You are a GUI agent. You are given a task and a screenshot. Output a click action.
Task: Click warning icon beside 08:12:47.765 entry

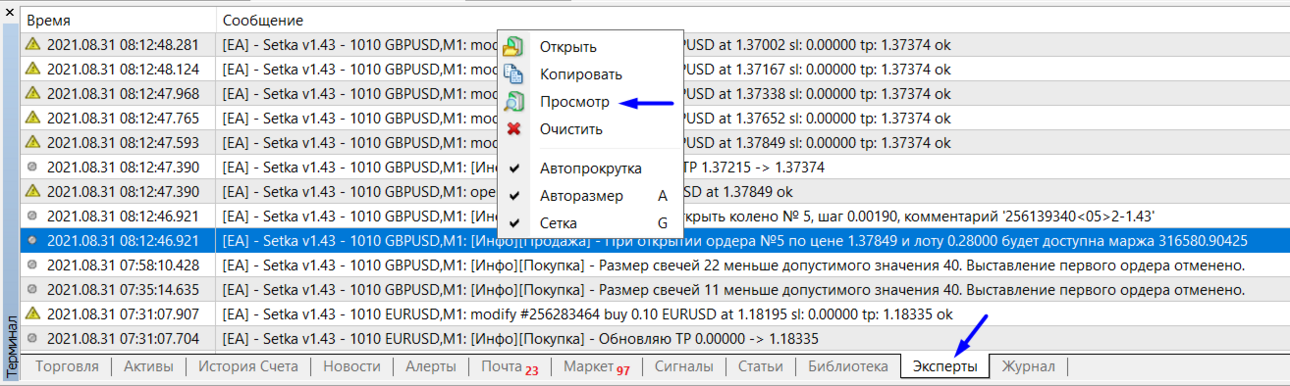click(x=32, y=118)
